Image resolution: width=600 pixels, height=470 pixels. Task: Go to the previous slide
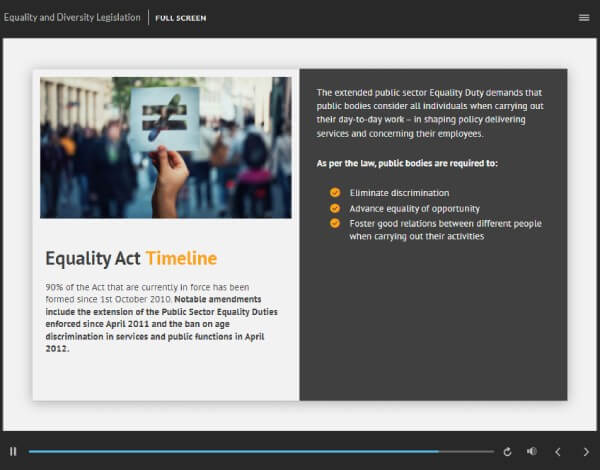[x=558, y=452]
